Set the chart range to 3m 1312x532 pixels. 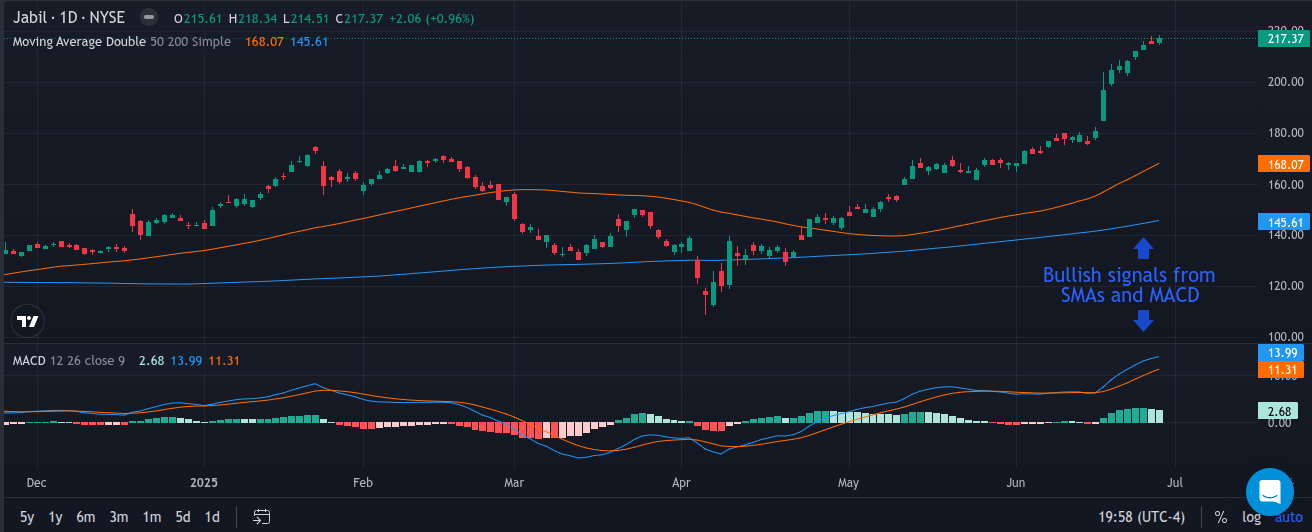point(119,517)
